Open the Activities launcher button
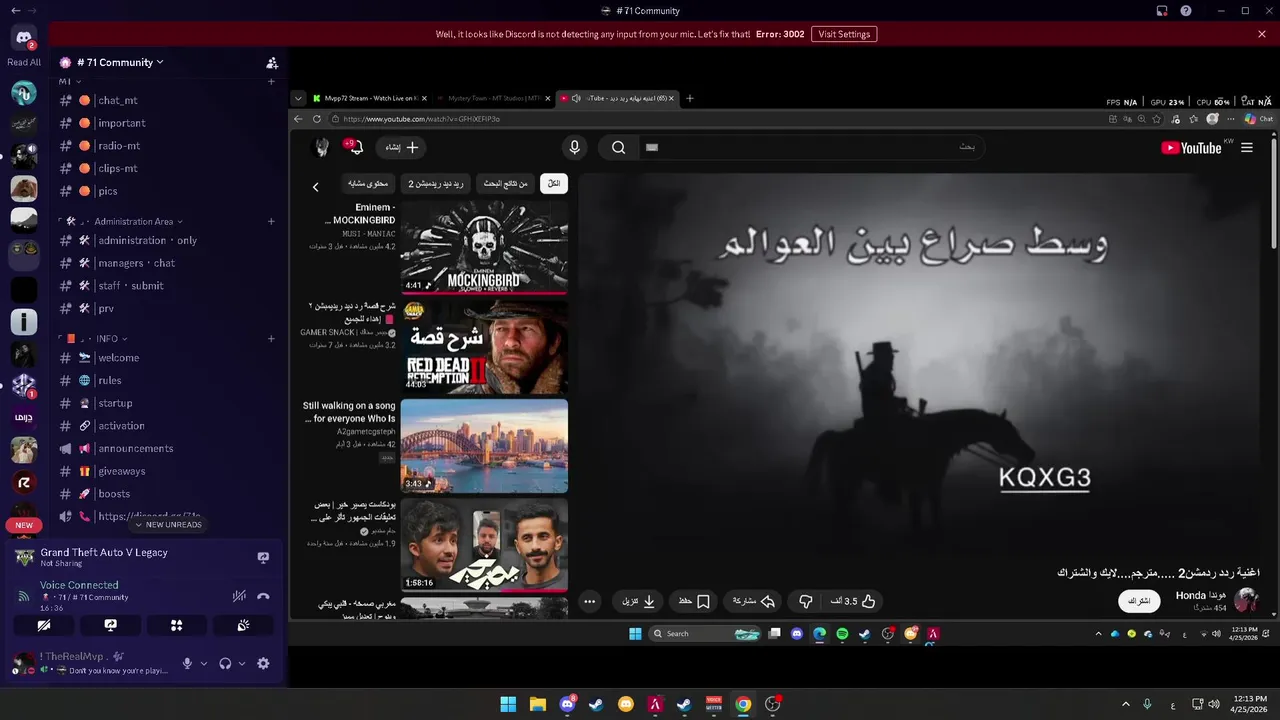 click(x=176, y=625)
